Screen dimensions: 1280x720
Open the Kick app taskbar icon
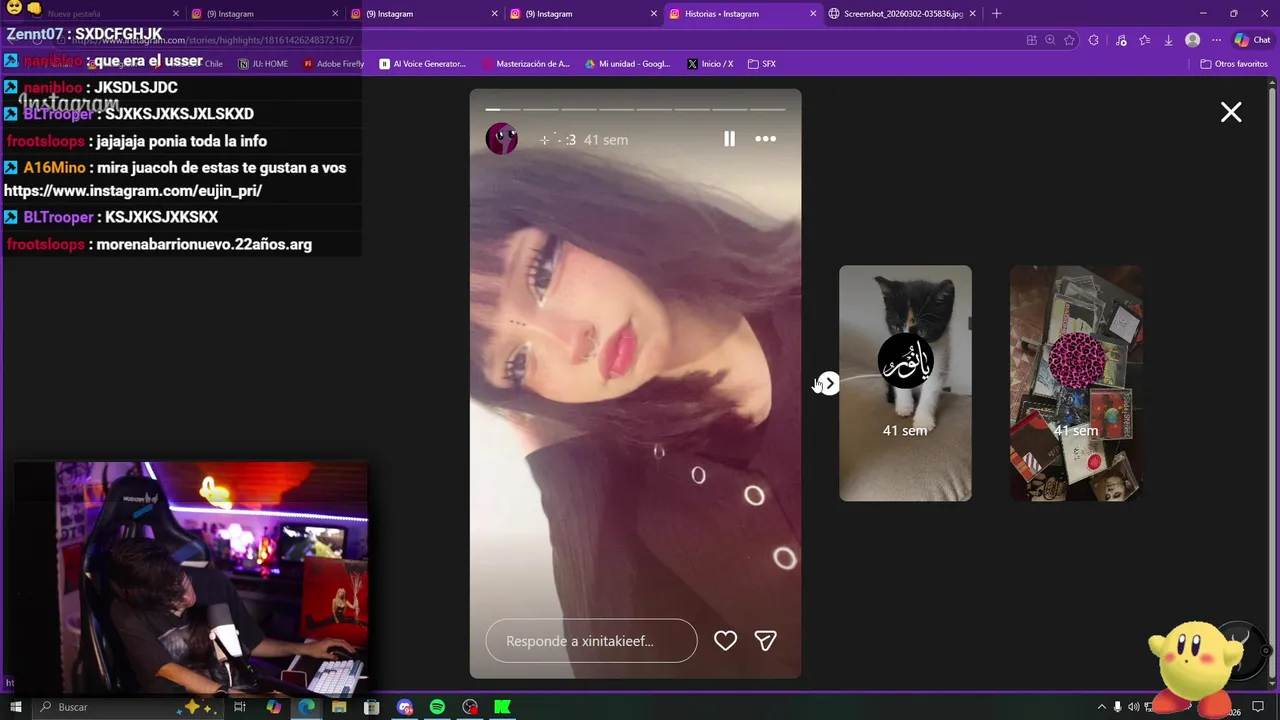503,707
